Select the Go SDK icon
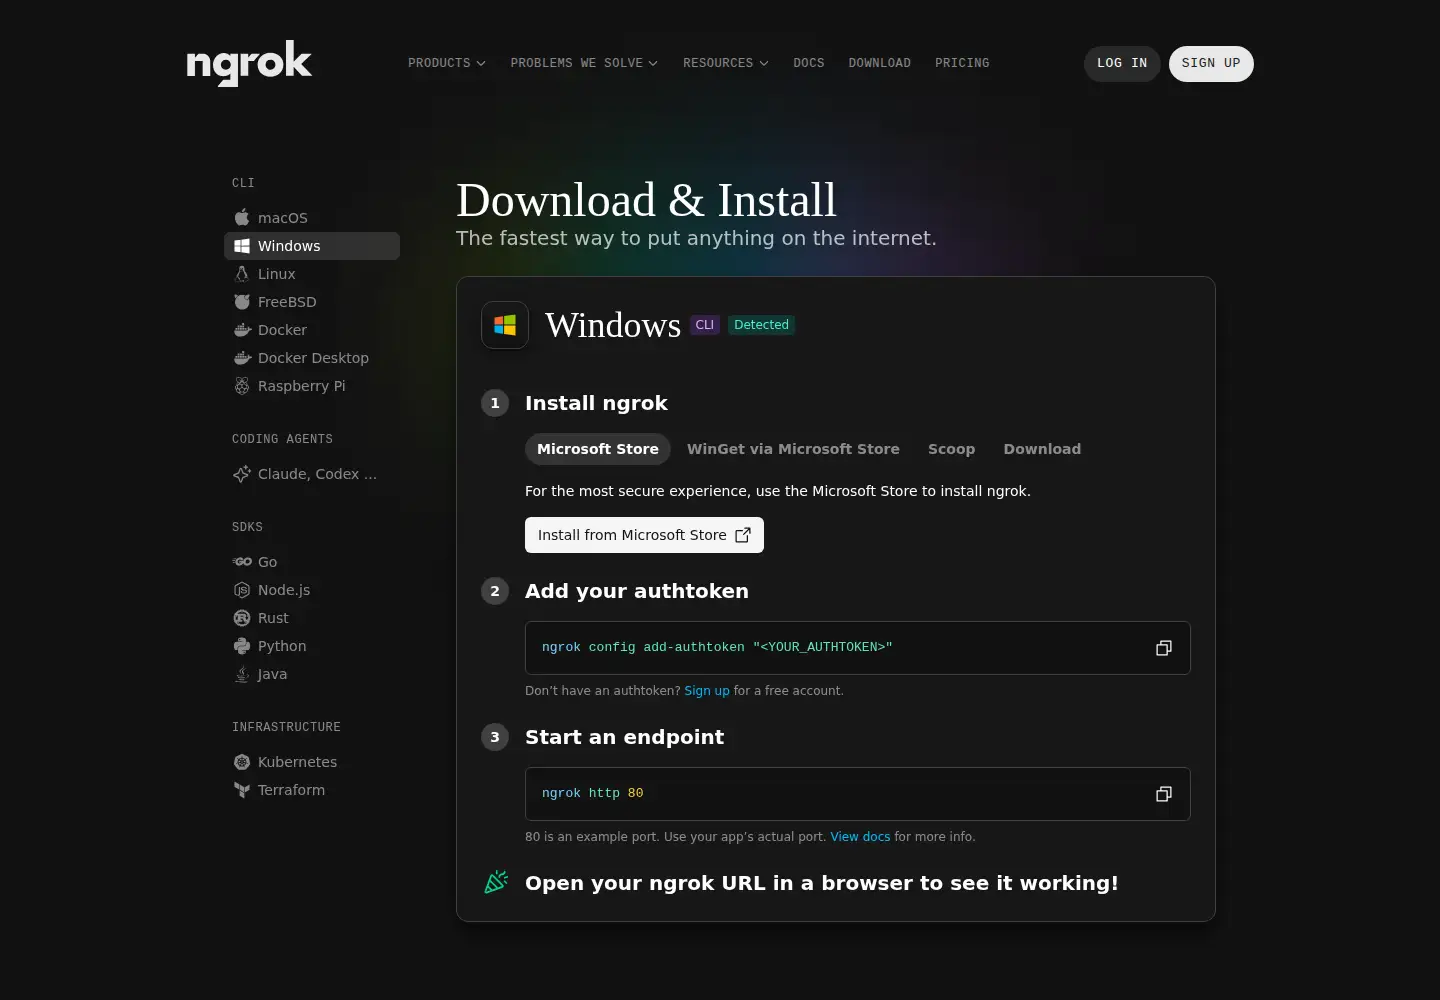 [x=242, y=561]
